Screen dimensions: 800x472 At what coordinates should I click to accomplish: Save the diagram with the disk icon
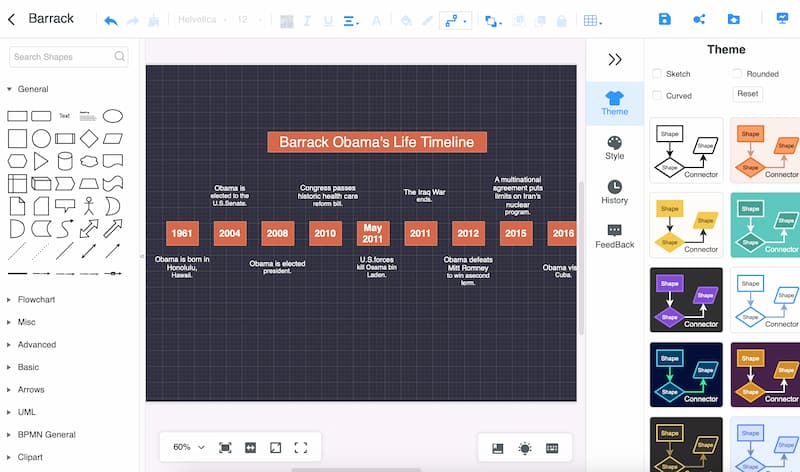[664, 19]
